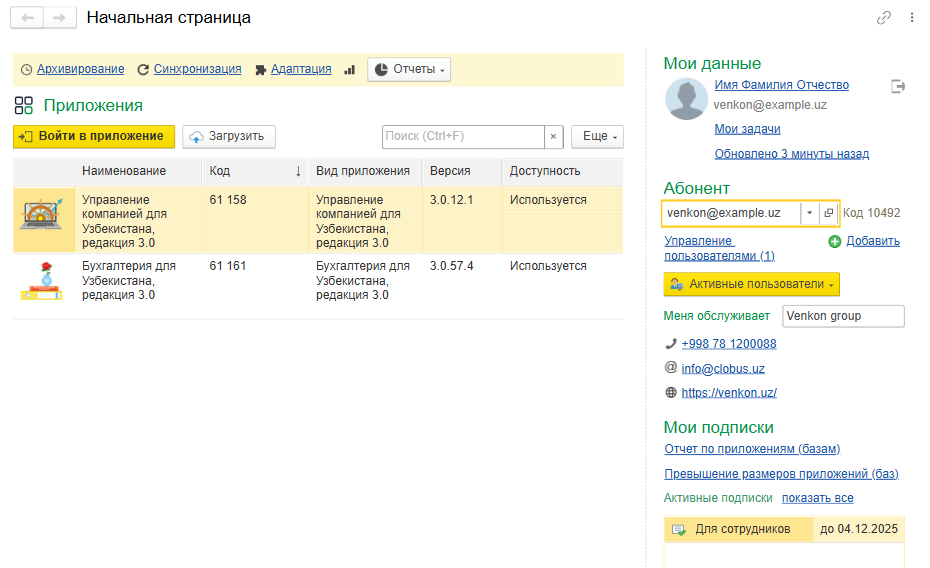Expand the Еще menu
This screenshot has width=930, height=568.
[597, 136]
